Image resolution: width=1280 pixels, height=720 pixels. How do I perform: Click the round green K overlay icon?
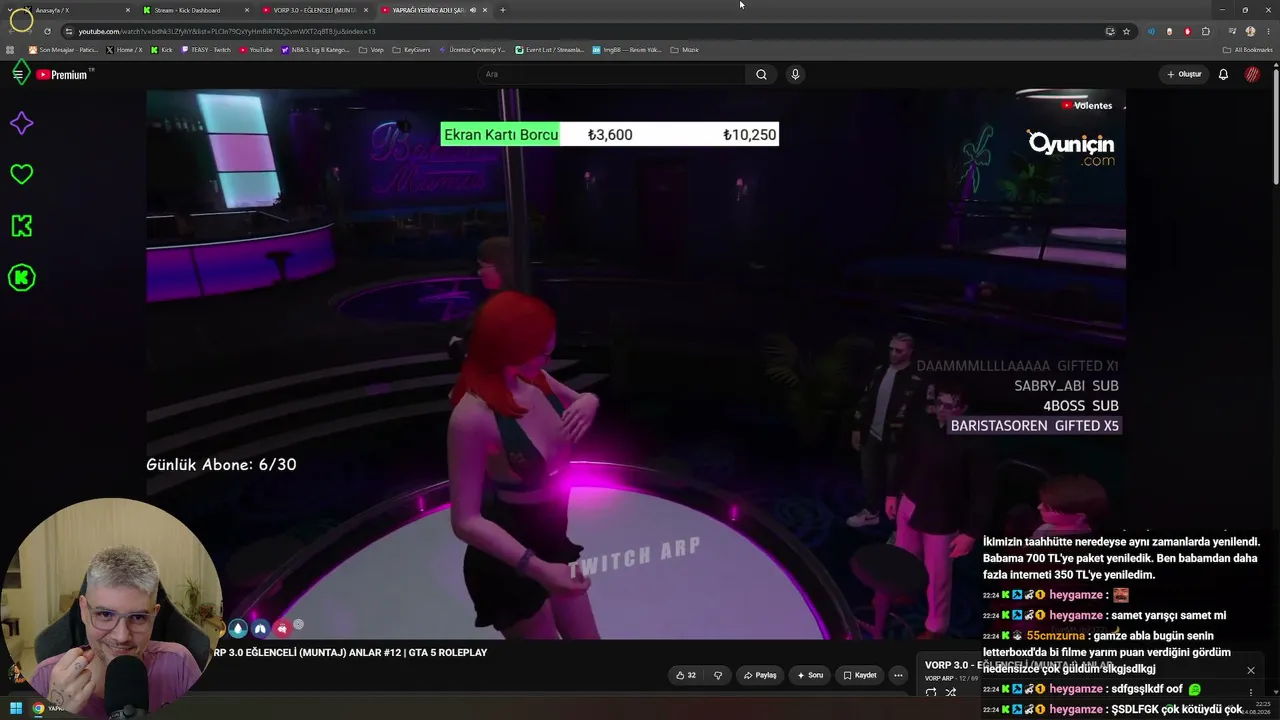pyautogui.click(x=21, y=277)
